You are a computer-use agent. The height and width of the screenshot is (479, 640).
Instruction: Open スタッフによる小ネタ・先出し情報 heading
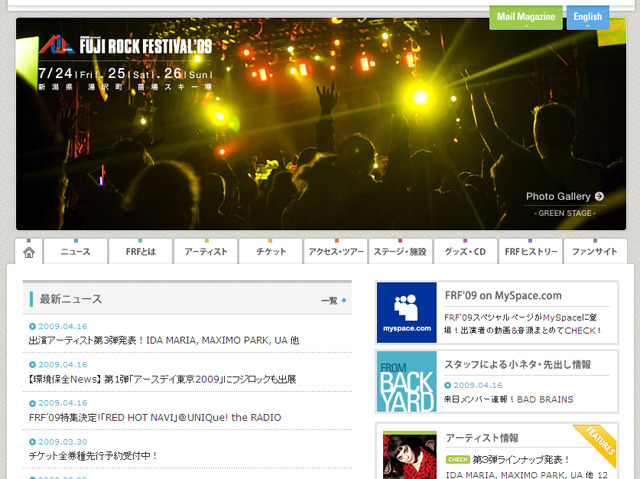(518, 364)
